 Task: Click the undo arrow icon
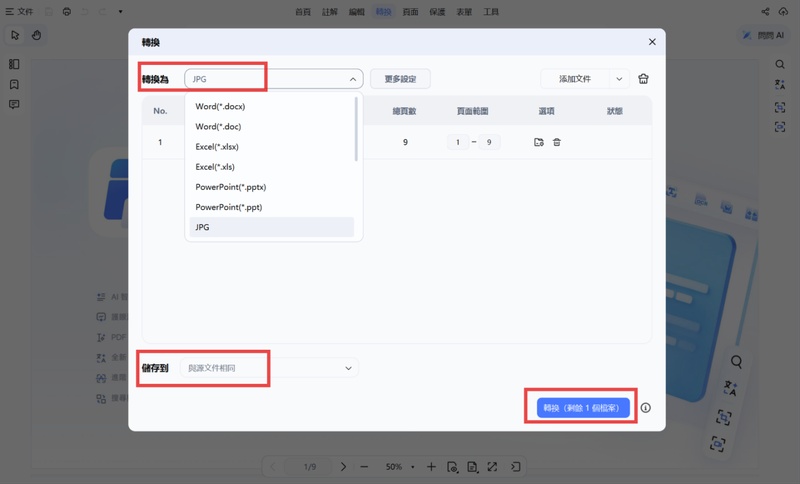pyautogui.click(x=85, y=11)
